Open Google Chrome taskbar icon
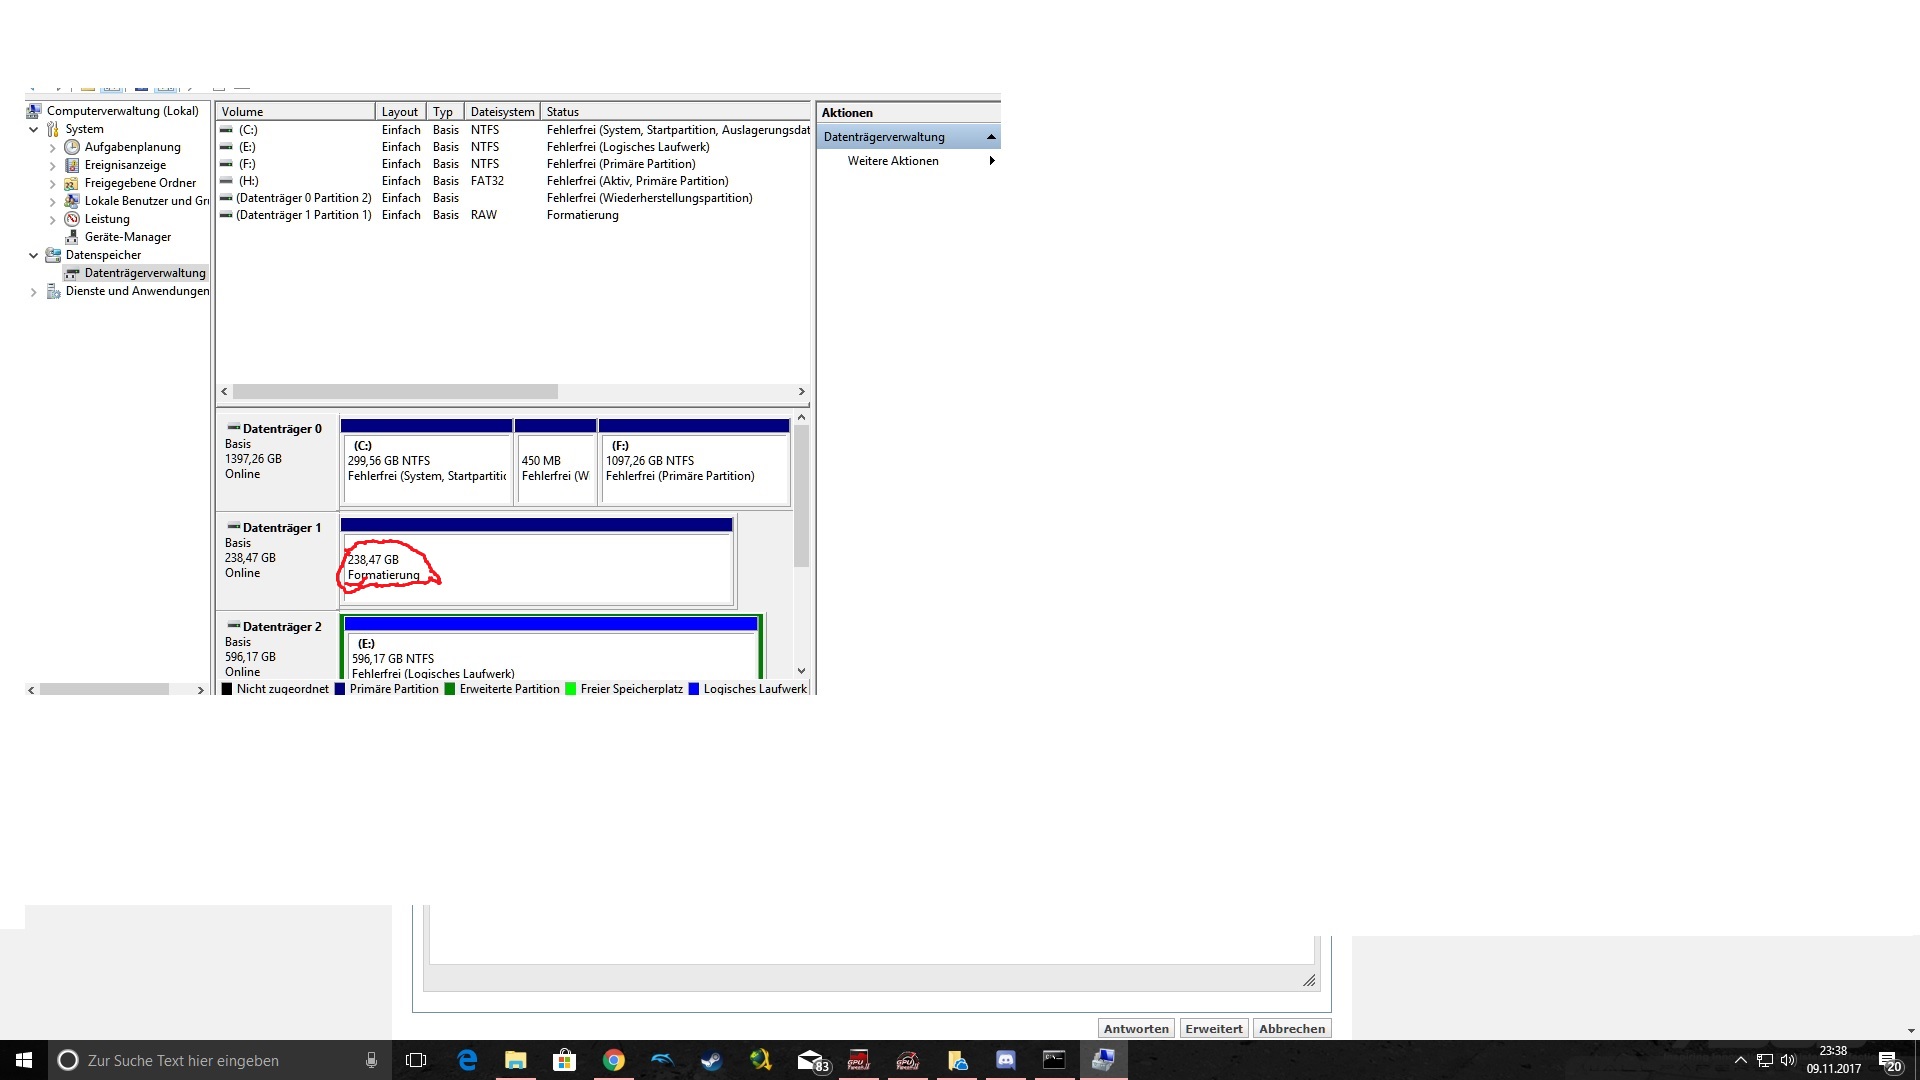The image size is (1920, 1080). [613, 1060]
